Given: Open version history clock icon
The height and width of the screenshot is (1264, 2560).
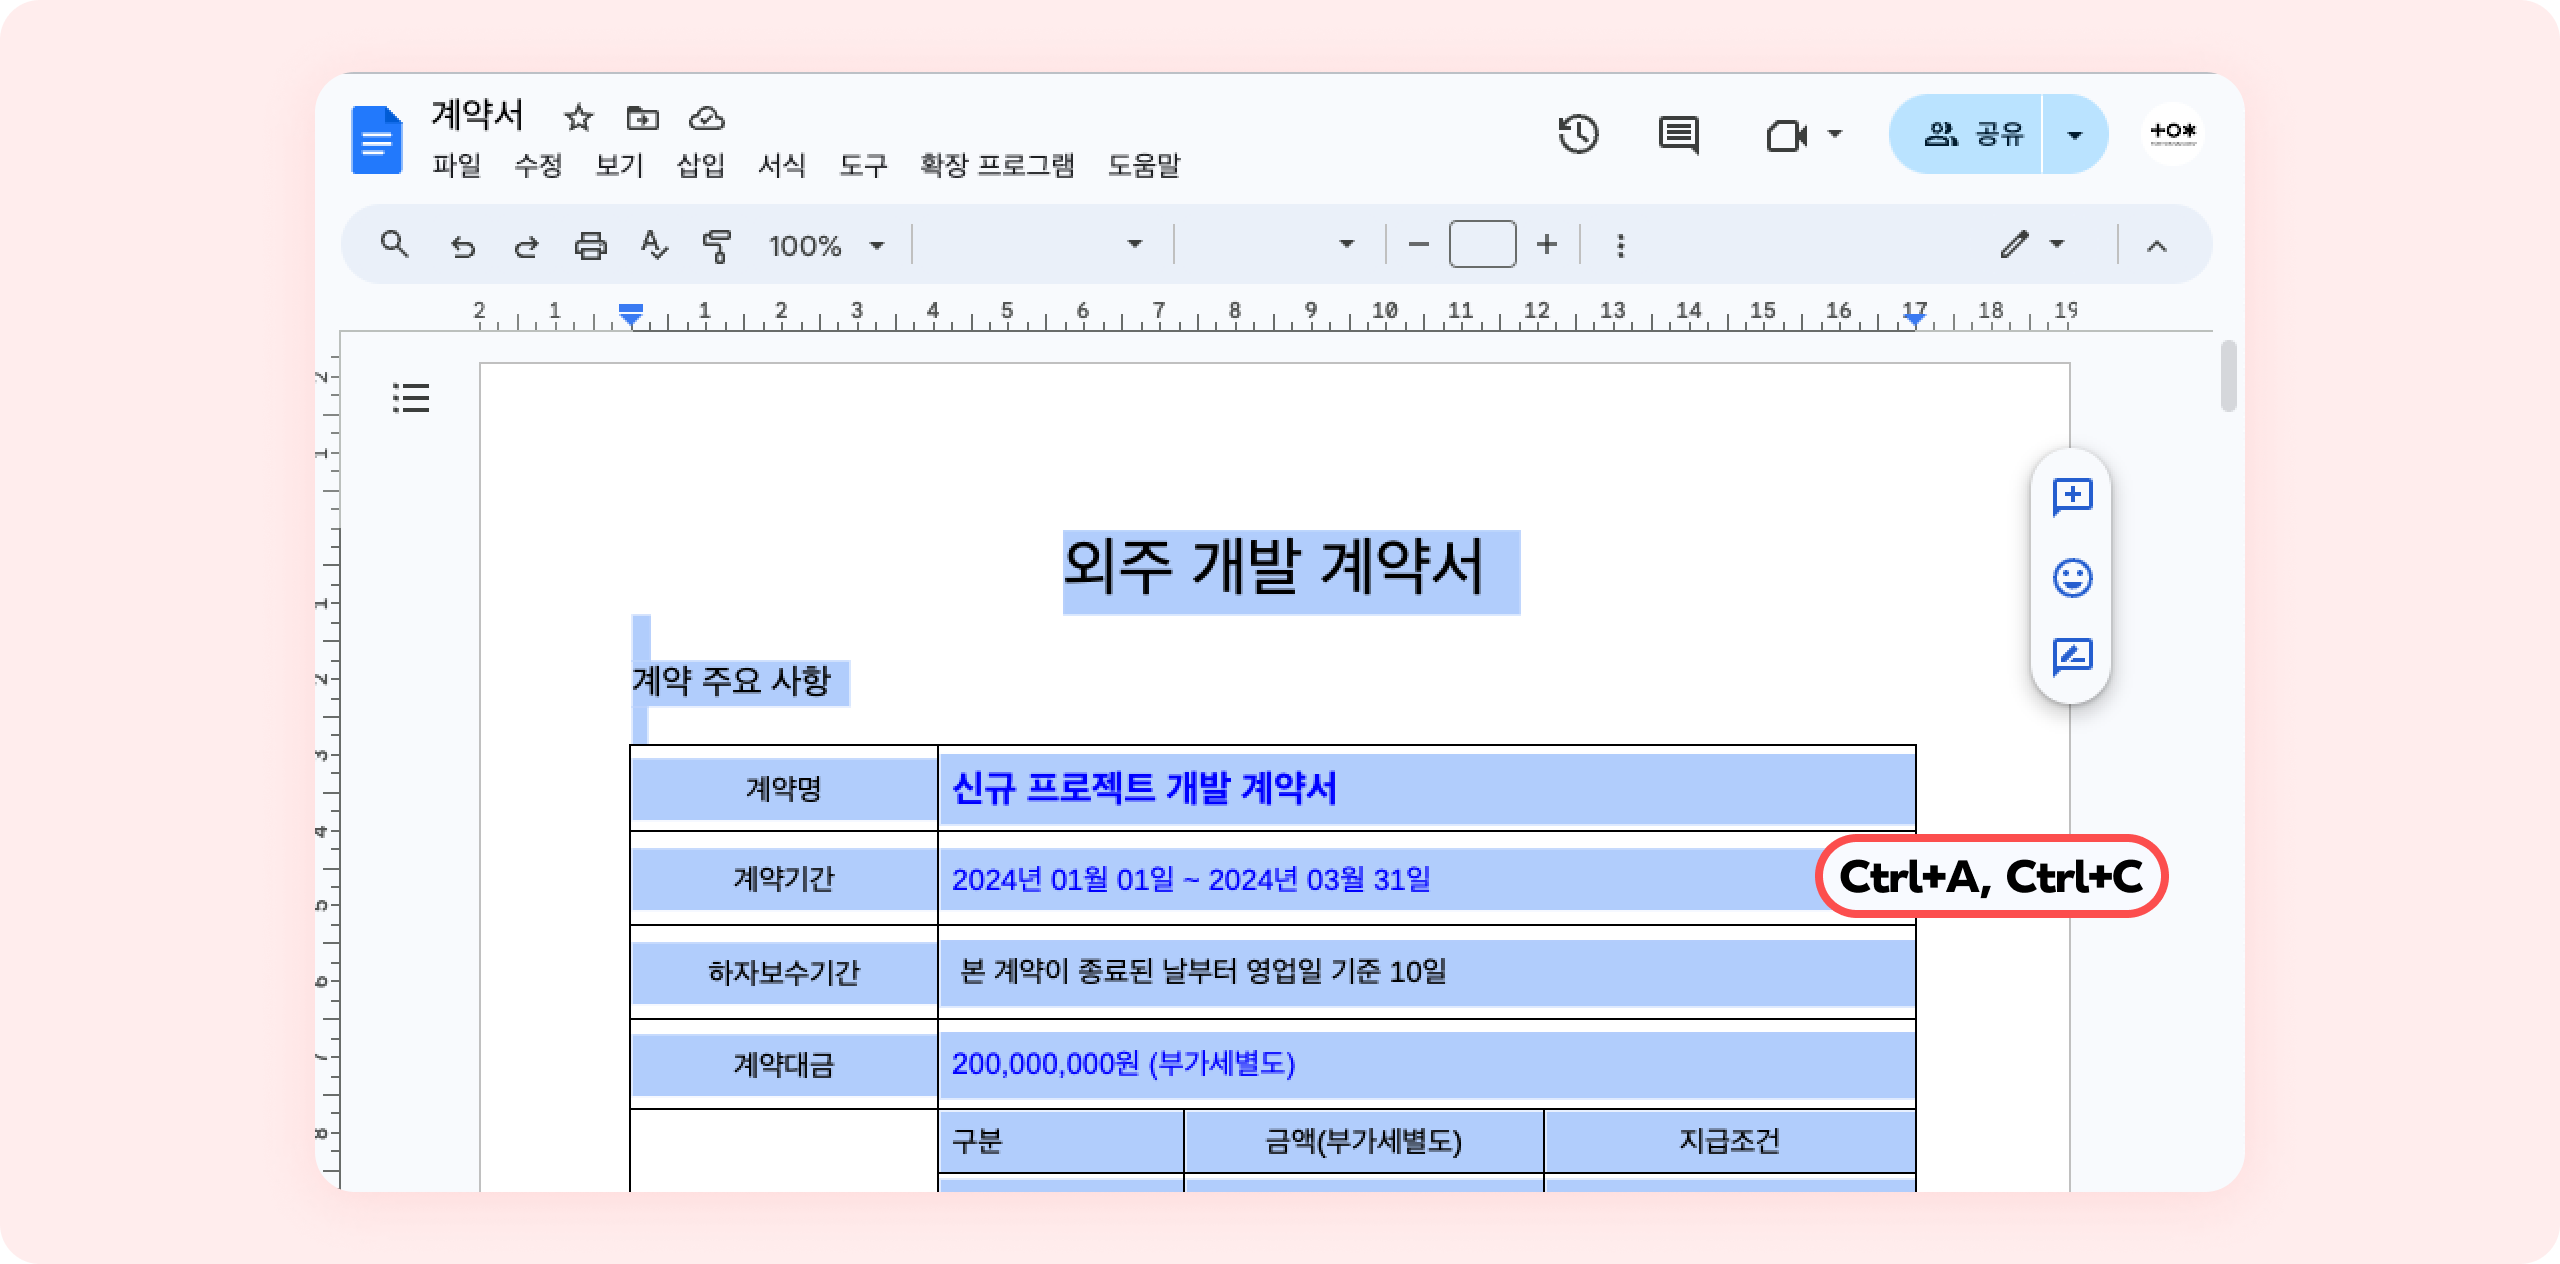Looking at the screenshot, I should pyautogui.click(x=1578, y=134).
